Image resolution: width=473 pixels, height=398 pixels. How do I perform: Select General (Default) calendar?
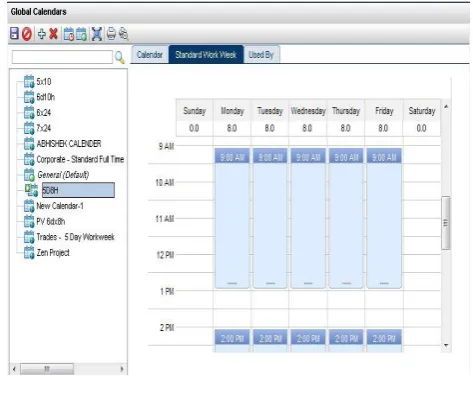tap(63, 175)
